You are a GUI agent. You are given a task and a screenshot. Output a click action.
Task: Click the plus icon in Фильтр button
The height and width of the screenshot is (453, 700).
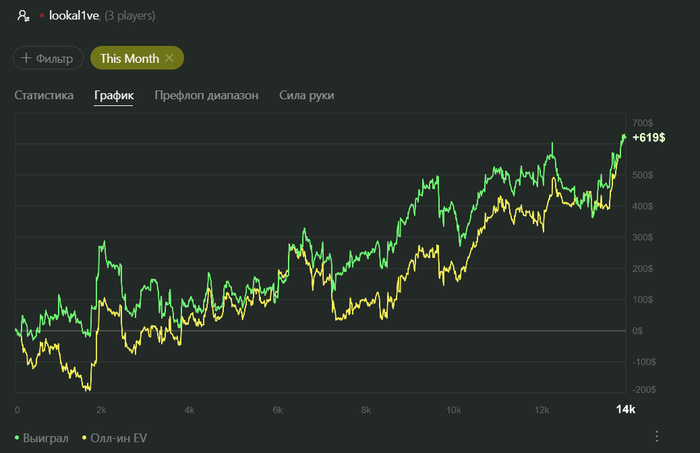click(26, 58)
